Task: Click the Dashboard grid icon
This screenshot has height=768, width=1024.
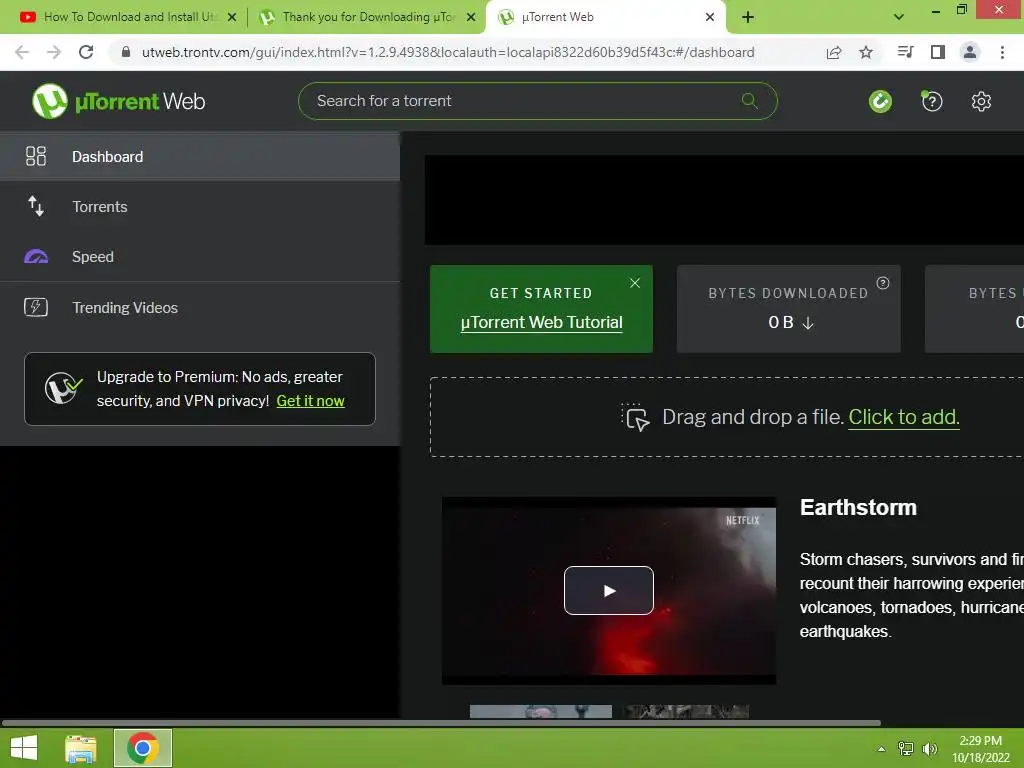Action: 36,156
